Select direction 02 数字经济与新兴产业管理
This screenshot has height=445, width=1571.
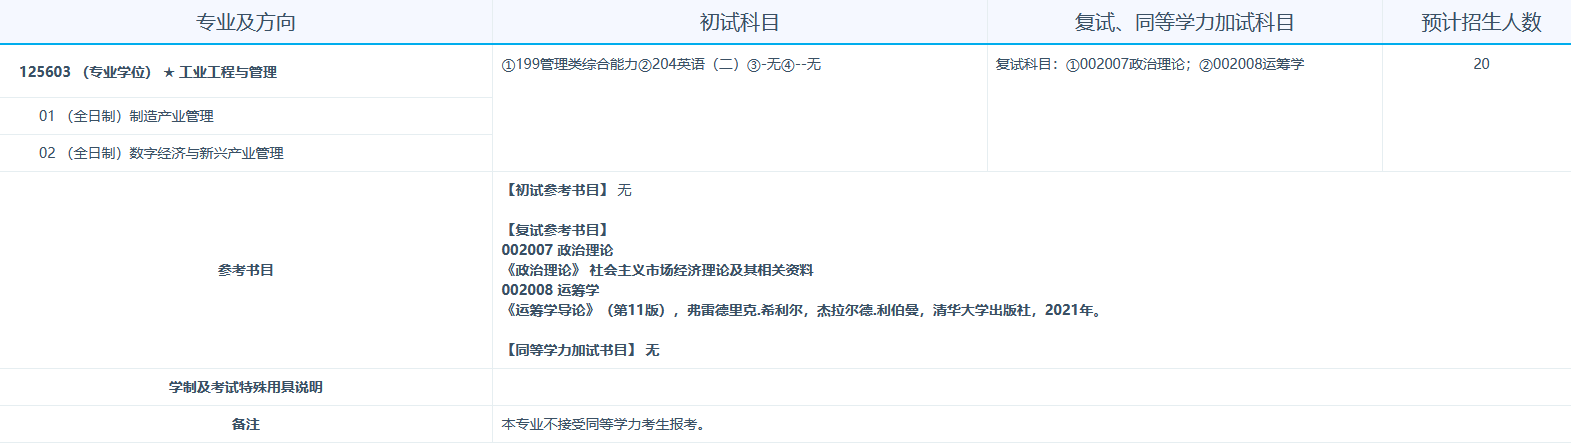(161, 153)
